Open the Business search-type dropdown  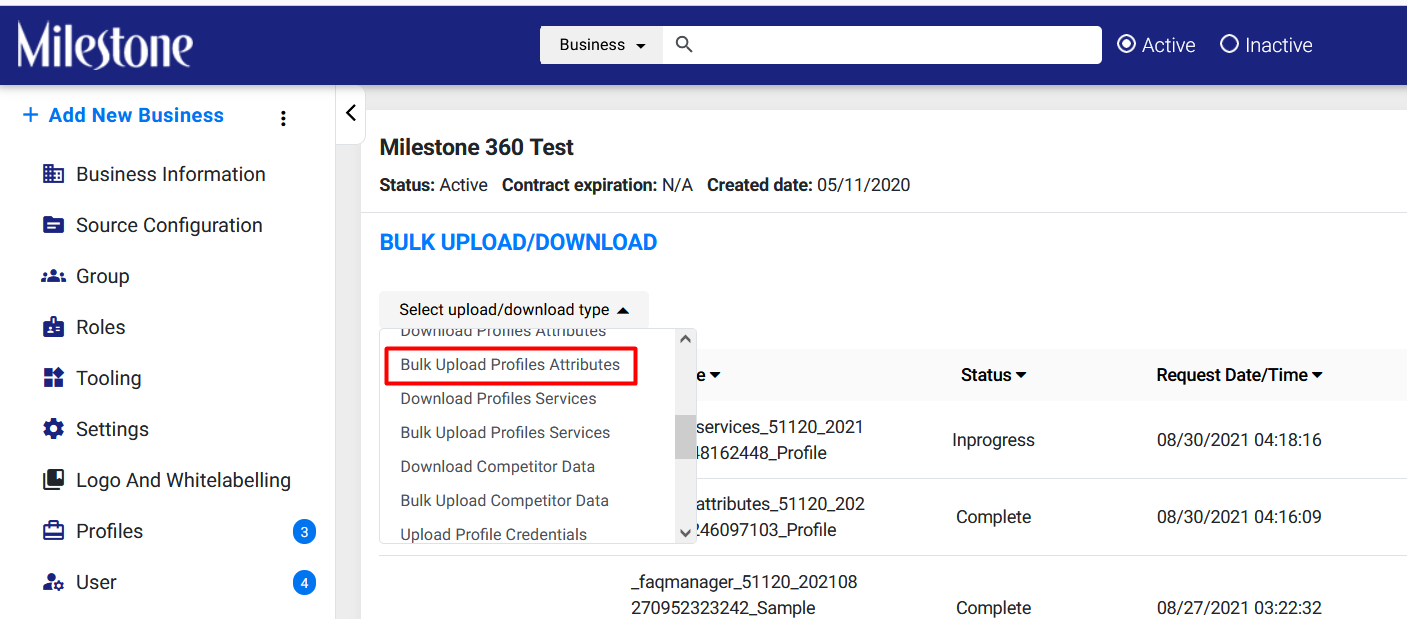[601, 45]
